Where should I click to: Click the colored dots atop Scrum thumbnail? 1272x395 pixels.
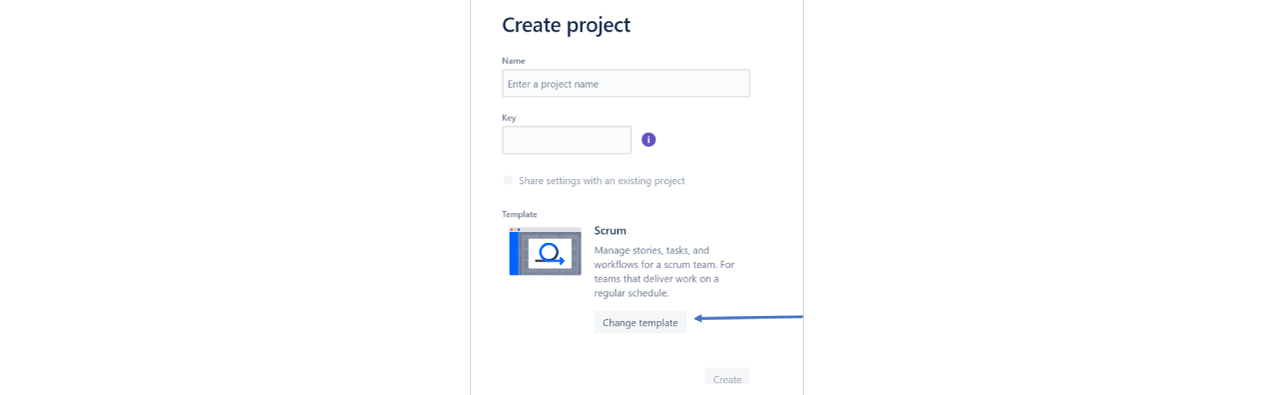515,229
